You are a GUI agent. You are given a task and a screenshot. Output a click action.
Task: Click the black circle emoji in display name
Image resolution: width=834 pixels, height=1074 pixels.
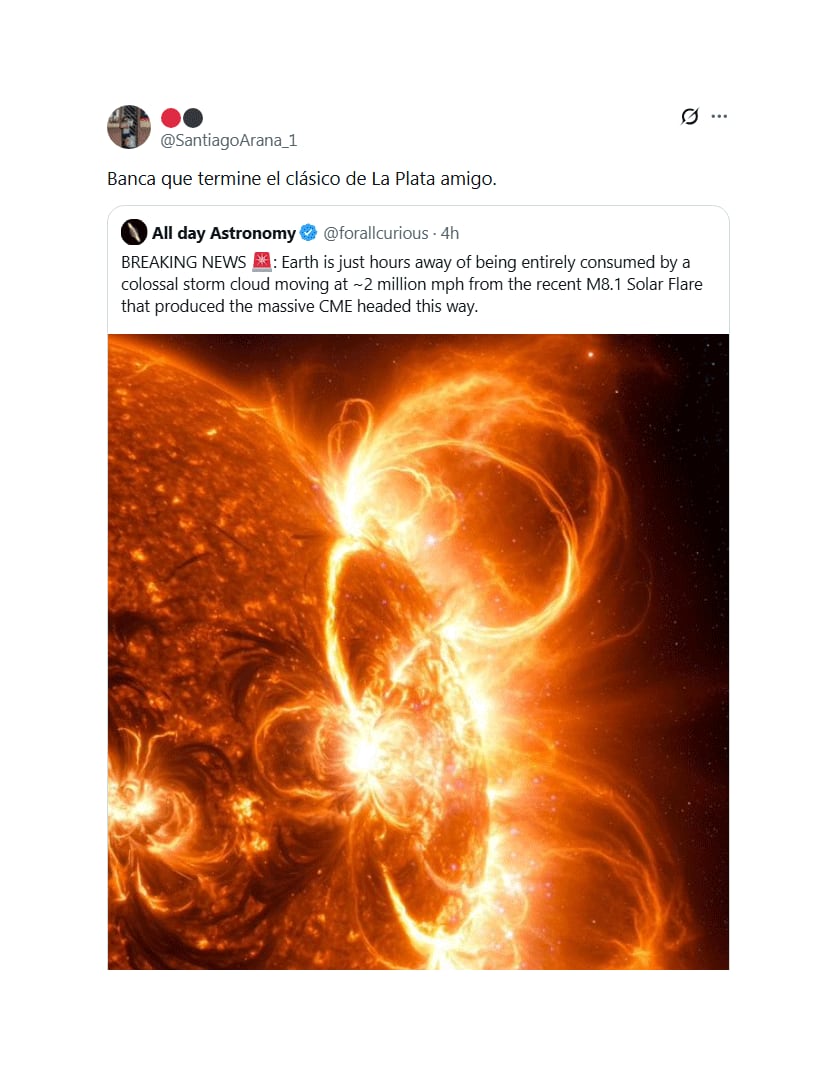tap(193, 118)
